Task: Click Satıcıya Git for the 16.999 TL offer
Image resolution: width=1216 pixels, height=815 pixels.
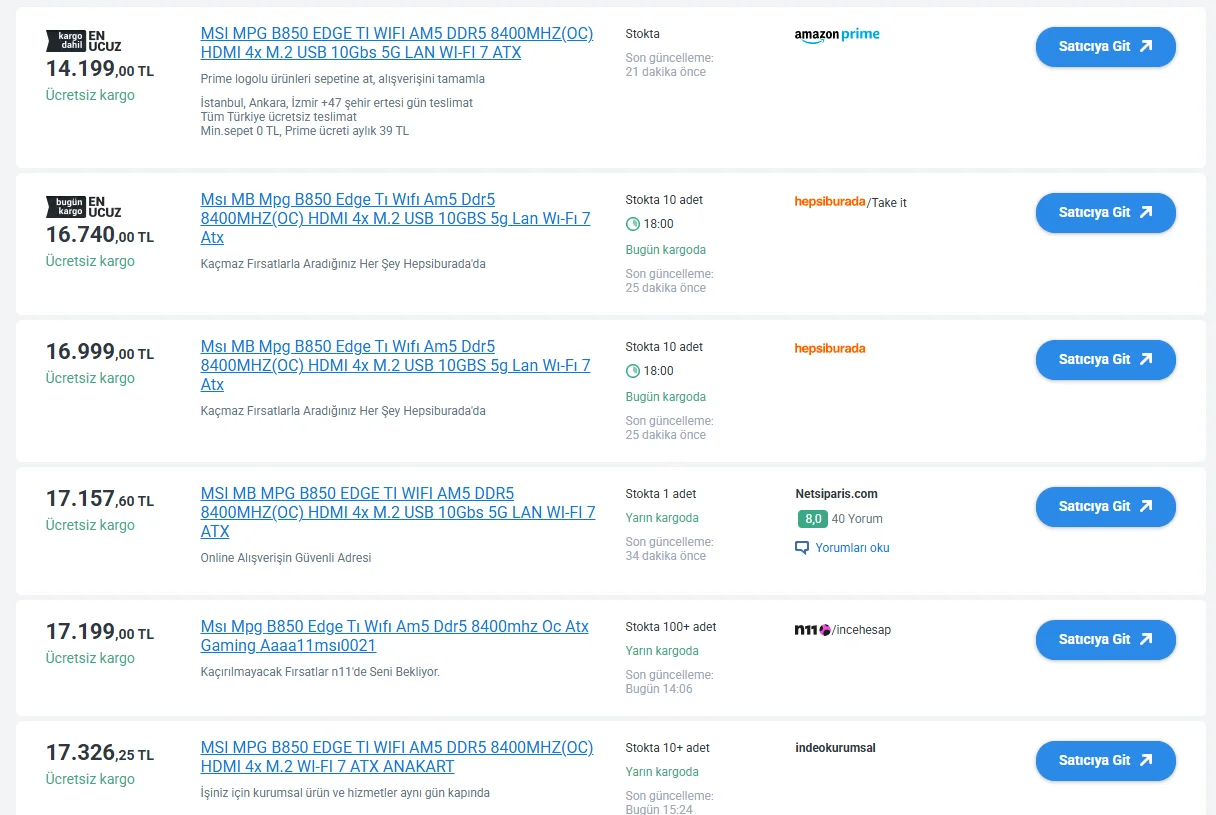Action: [x=1105, y=359]
